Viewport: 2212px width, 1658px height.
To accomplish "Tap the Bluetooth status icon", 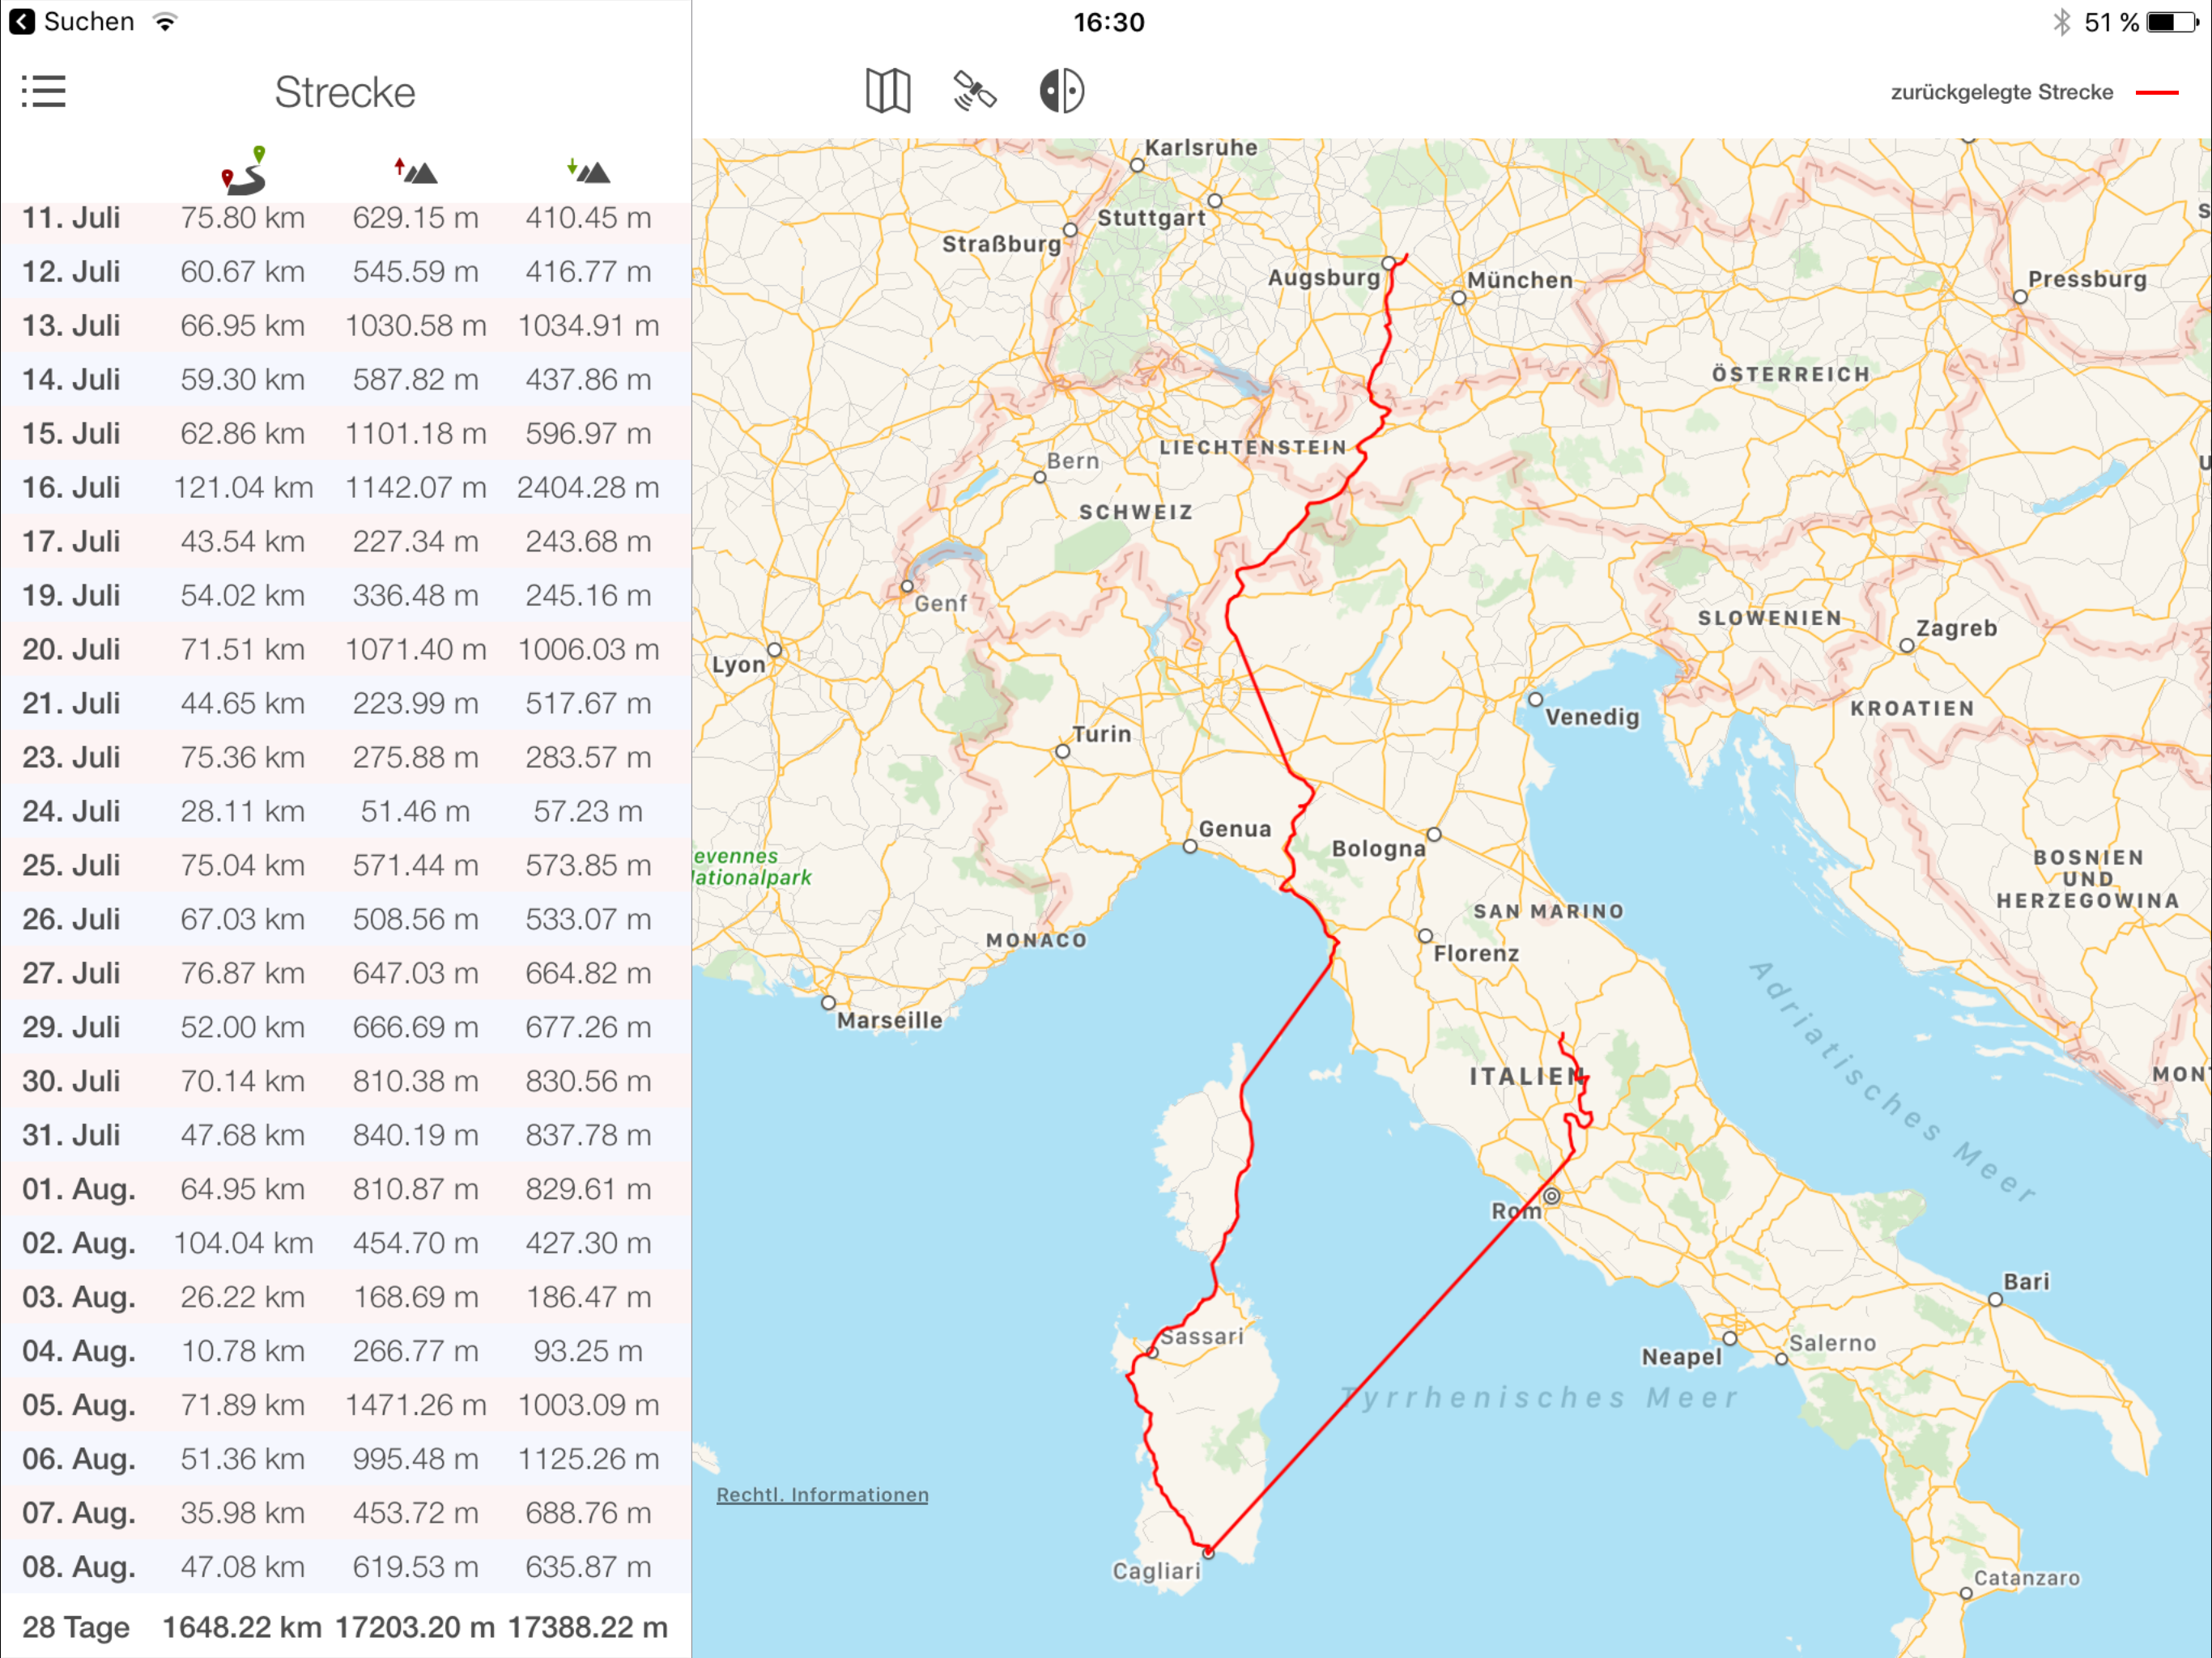I will [x=2061, y=22].
